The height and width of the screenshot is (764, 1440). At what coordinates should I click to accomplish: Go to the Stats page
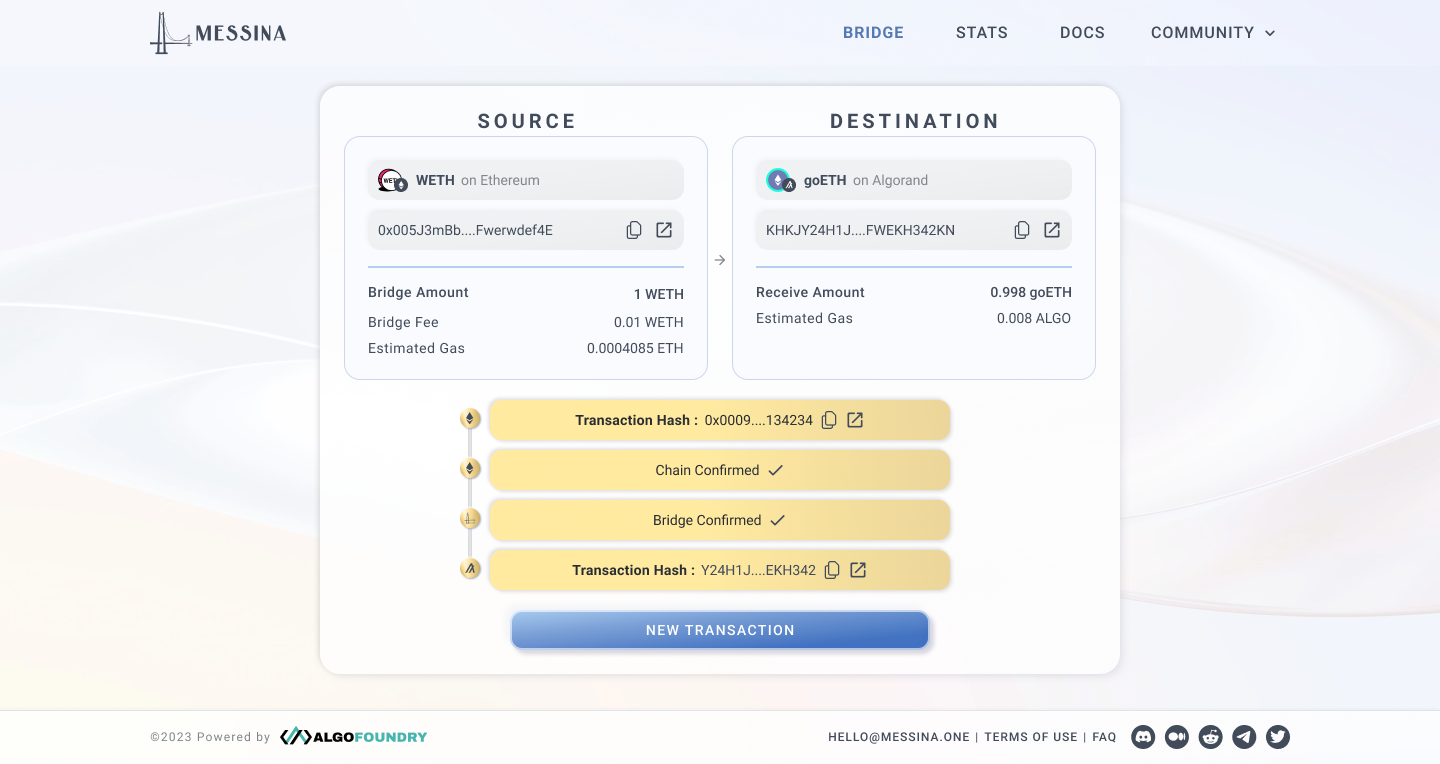tap(981, 33)
